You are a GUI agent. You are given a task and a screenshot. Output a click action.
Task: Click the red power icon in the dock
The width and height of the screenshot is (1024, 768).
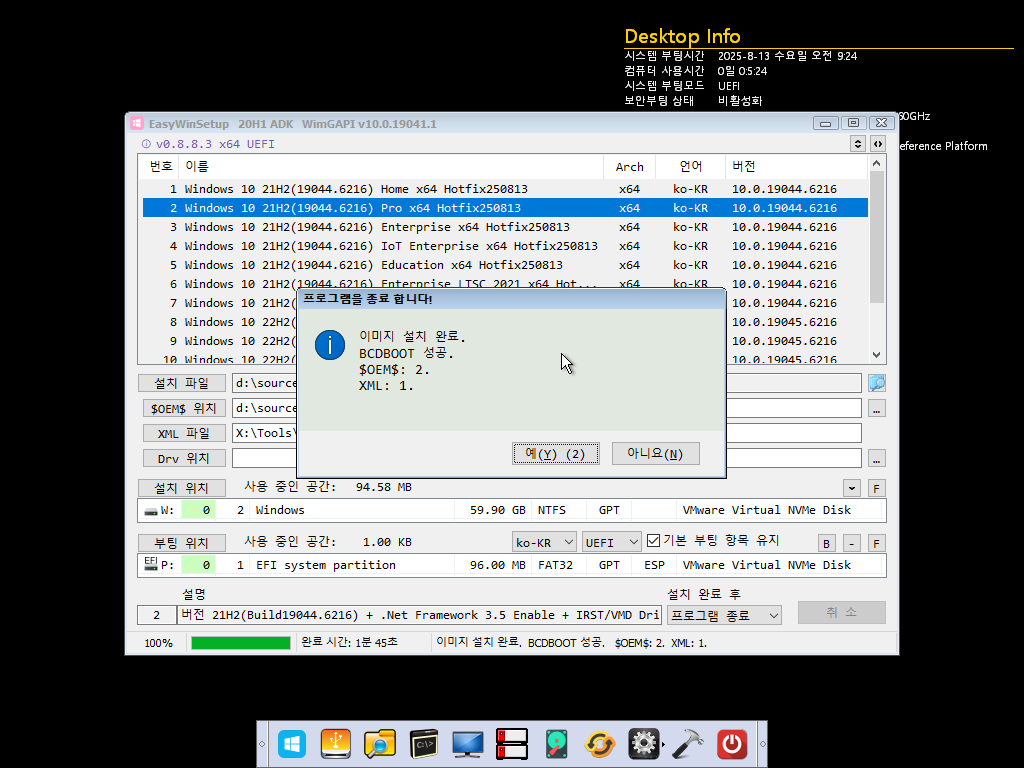tap(731, 744)
